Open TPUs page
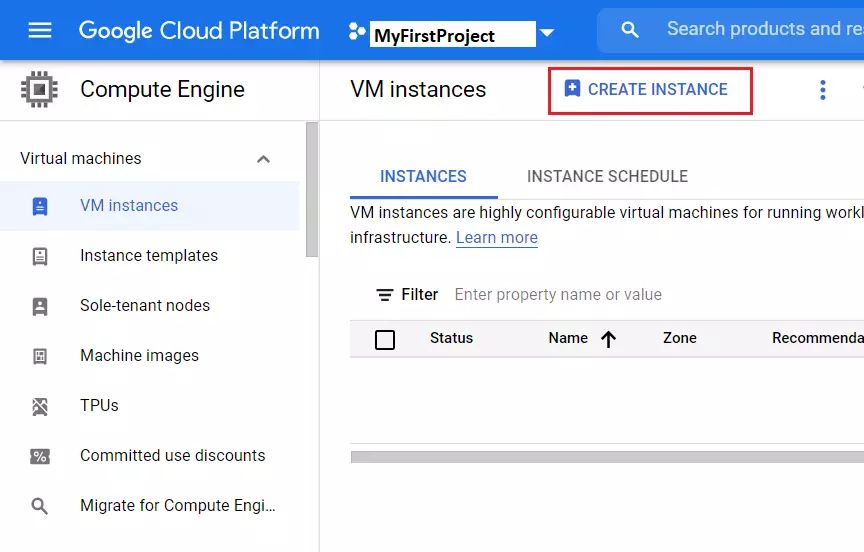 point(99,405)
